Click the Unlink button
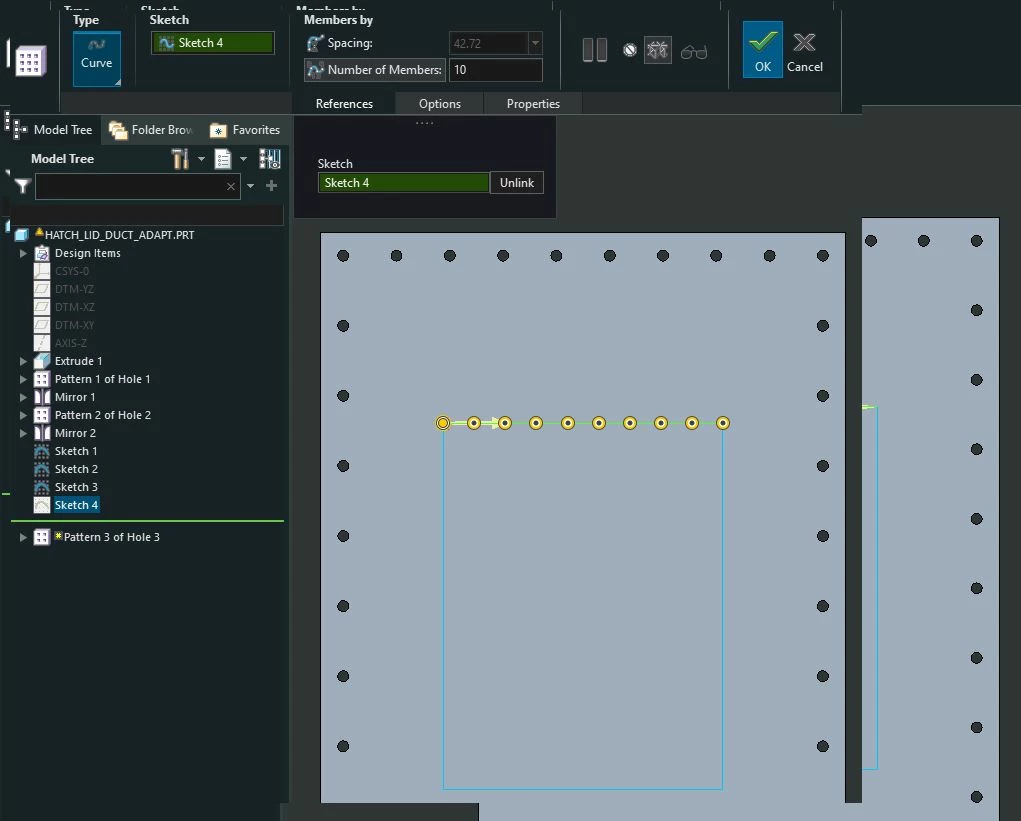The width and height of the screenshot is (1021, 821). 516,183
